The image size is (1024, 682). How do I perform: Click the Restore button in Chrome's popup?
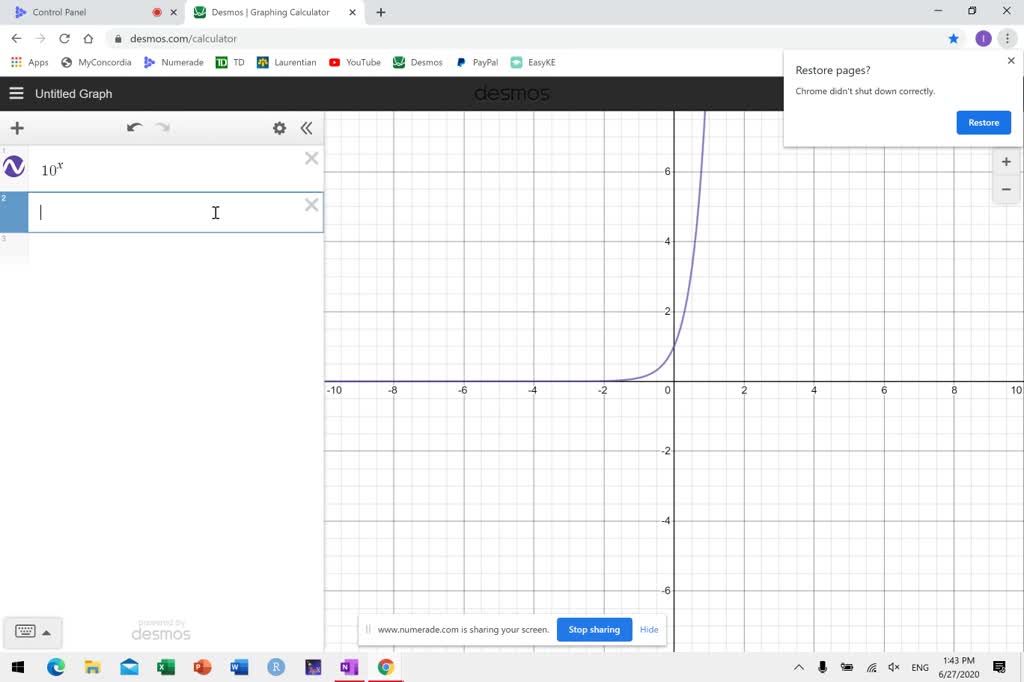[983, 122]
